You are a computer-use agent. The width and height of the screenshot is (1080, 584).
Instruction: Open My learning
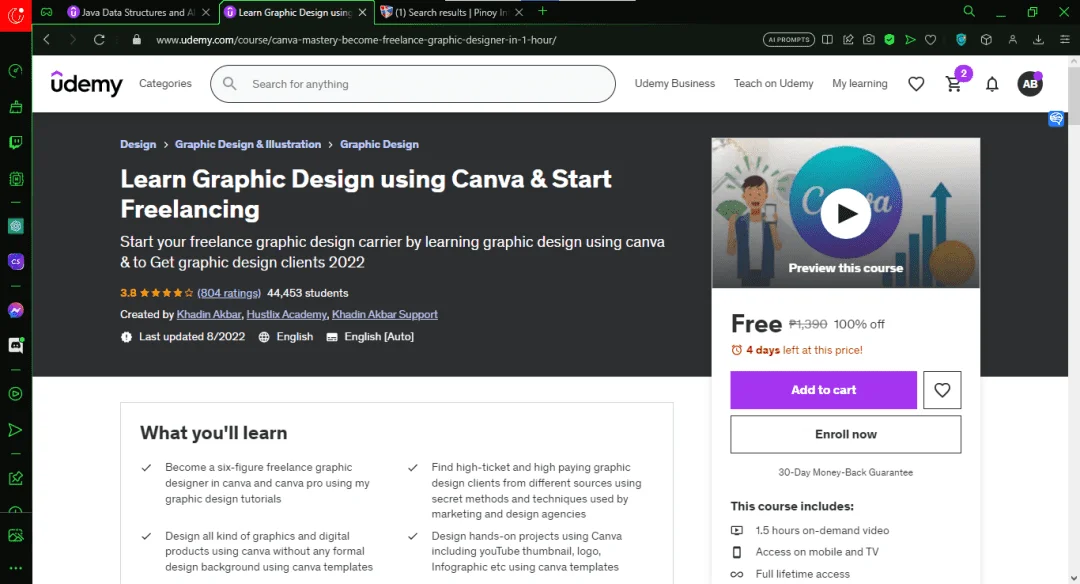(x=860, y=83)
